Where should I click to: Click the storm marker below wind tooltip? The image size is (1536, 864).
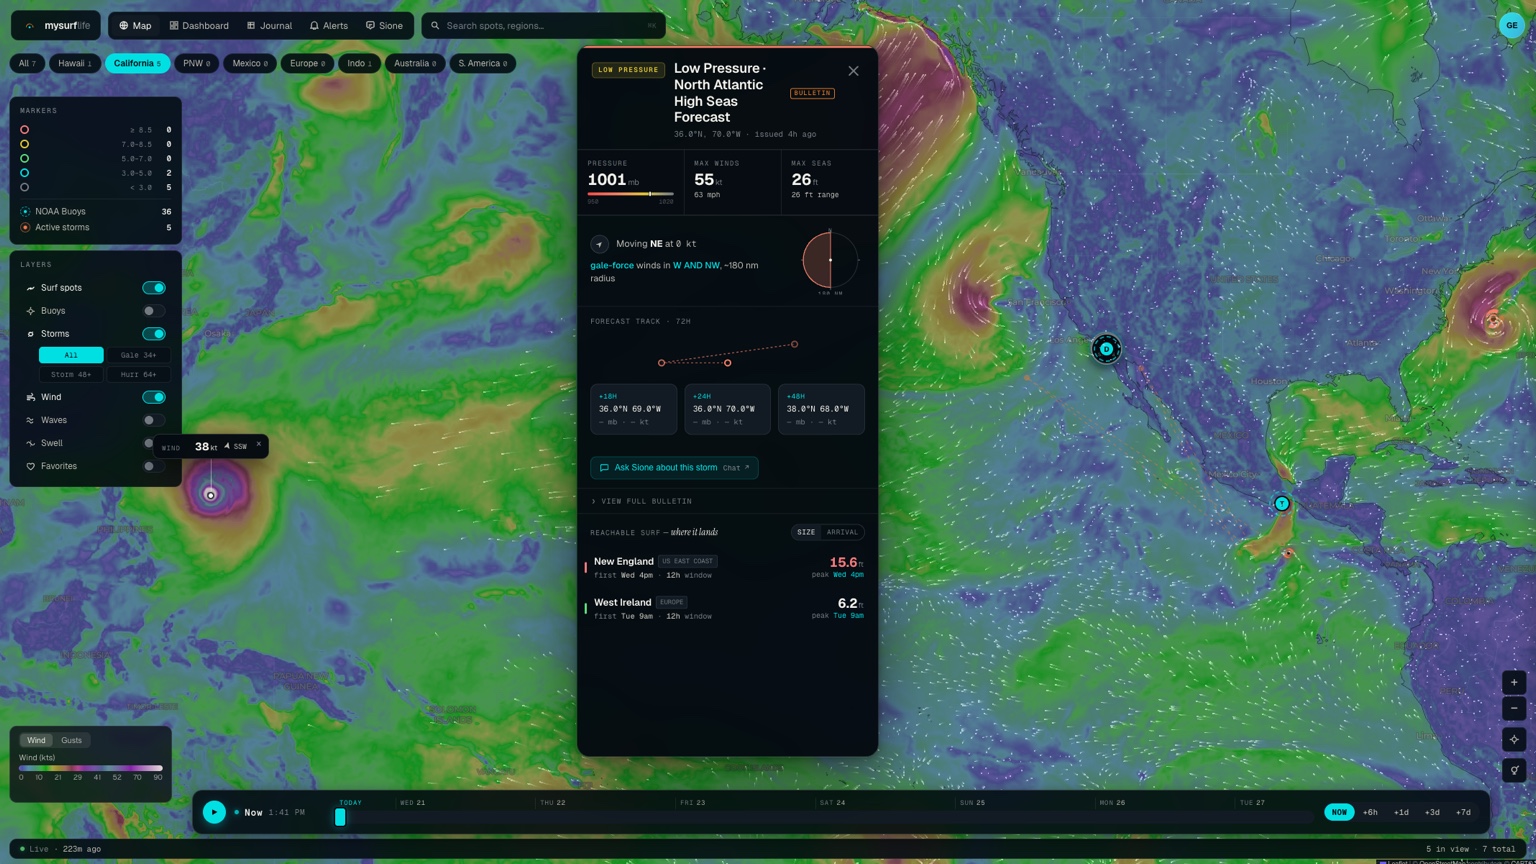(210, 495)
